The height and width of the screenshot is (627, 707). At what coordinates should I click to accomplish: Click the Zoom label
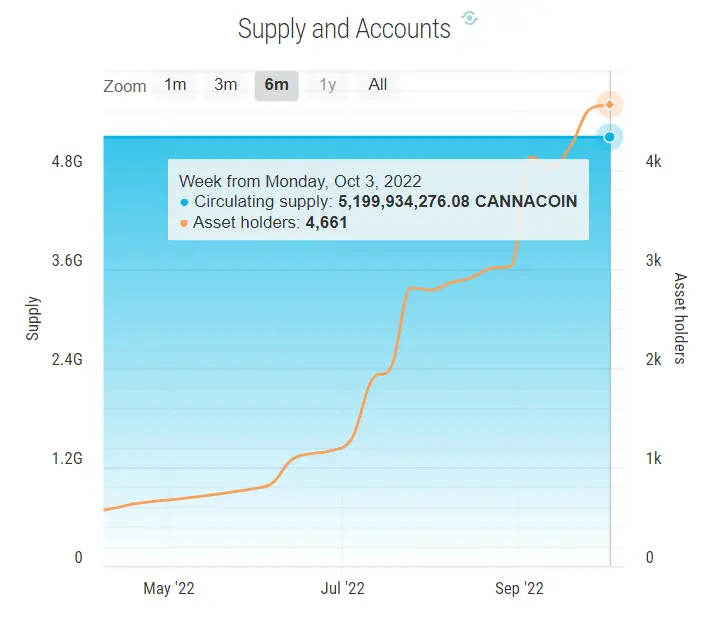tap(125, 86)
